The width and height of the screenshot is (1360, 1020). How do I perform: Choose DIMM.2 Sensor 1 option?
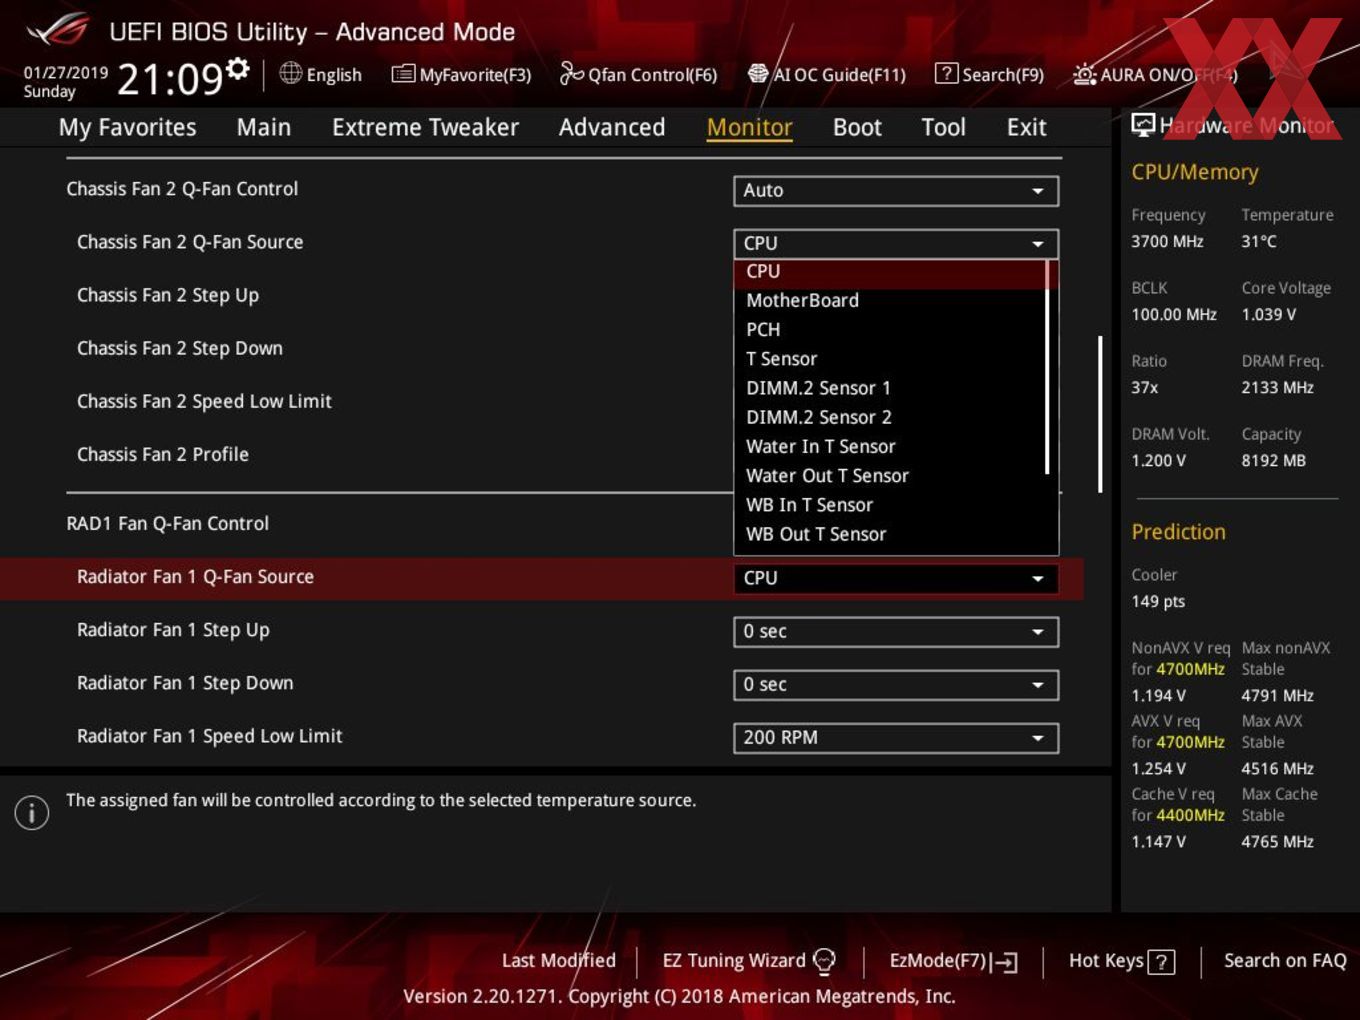coord(889,388)
